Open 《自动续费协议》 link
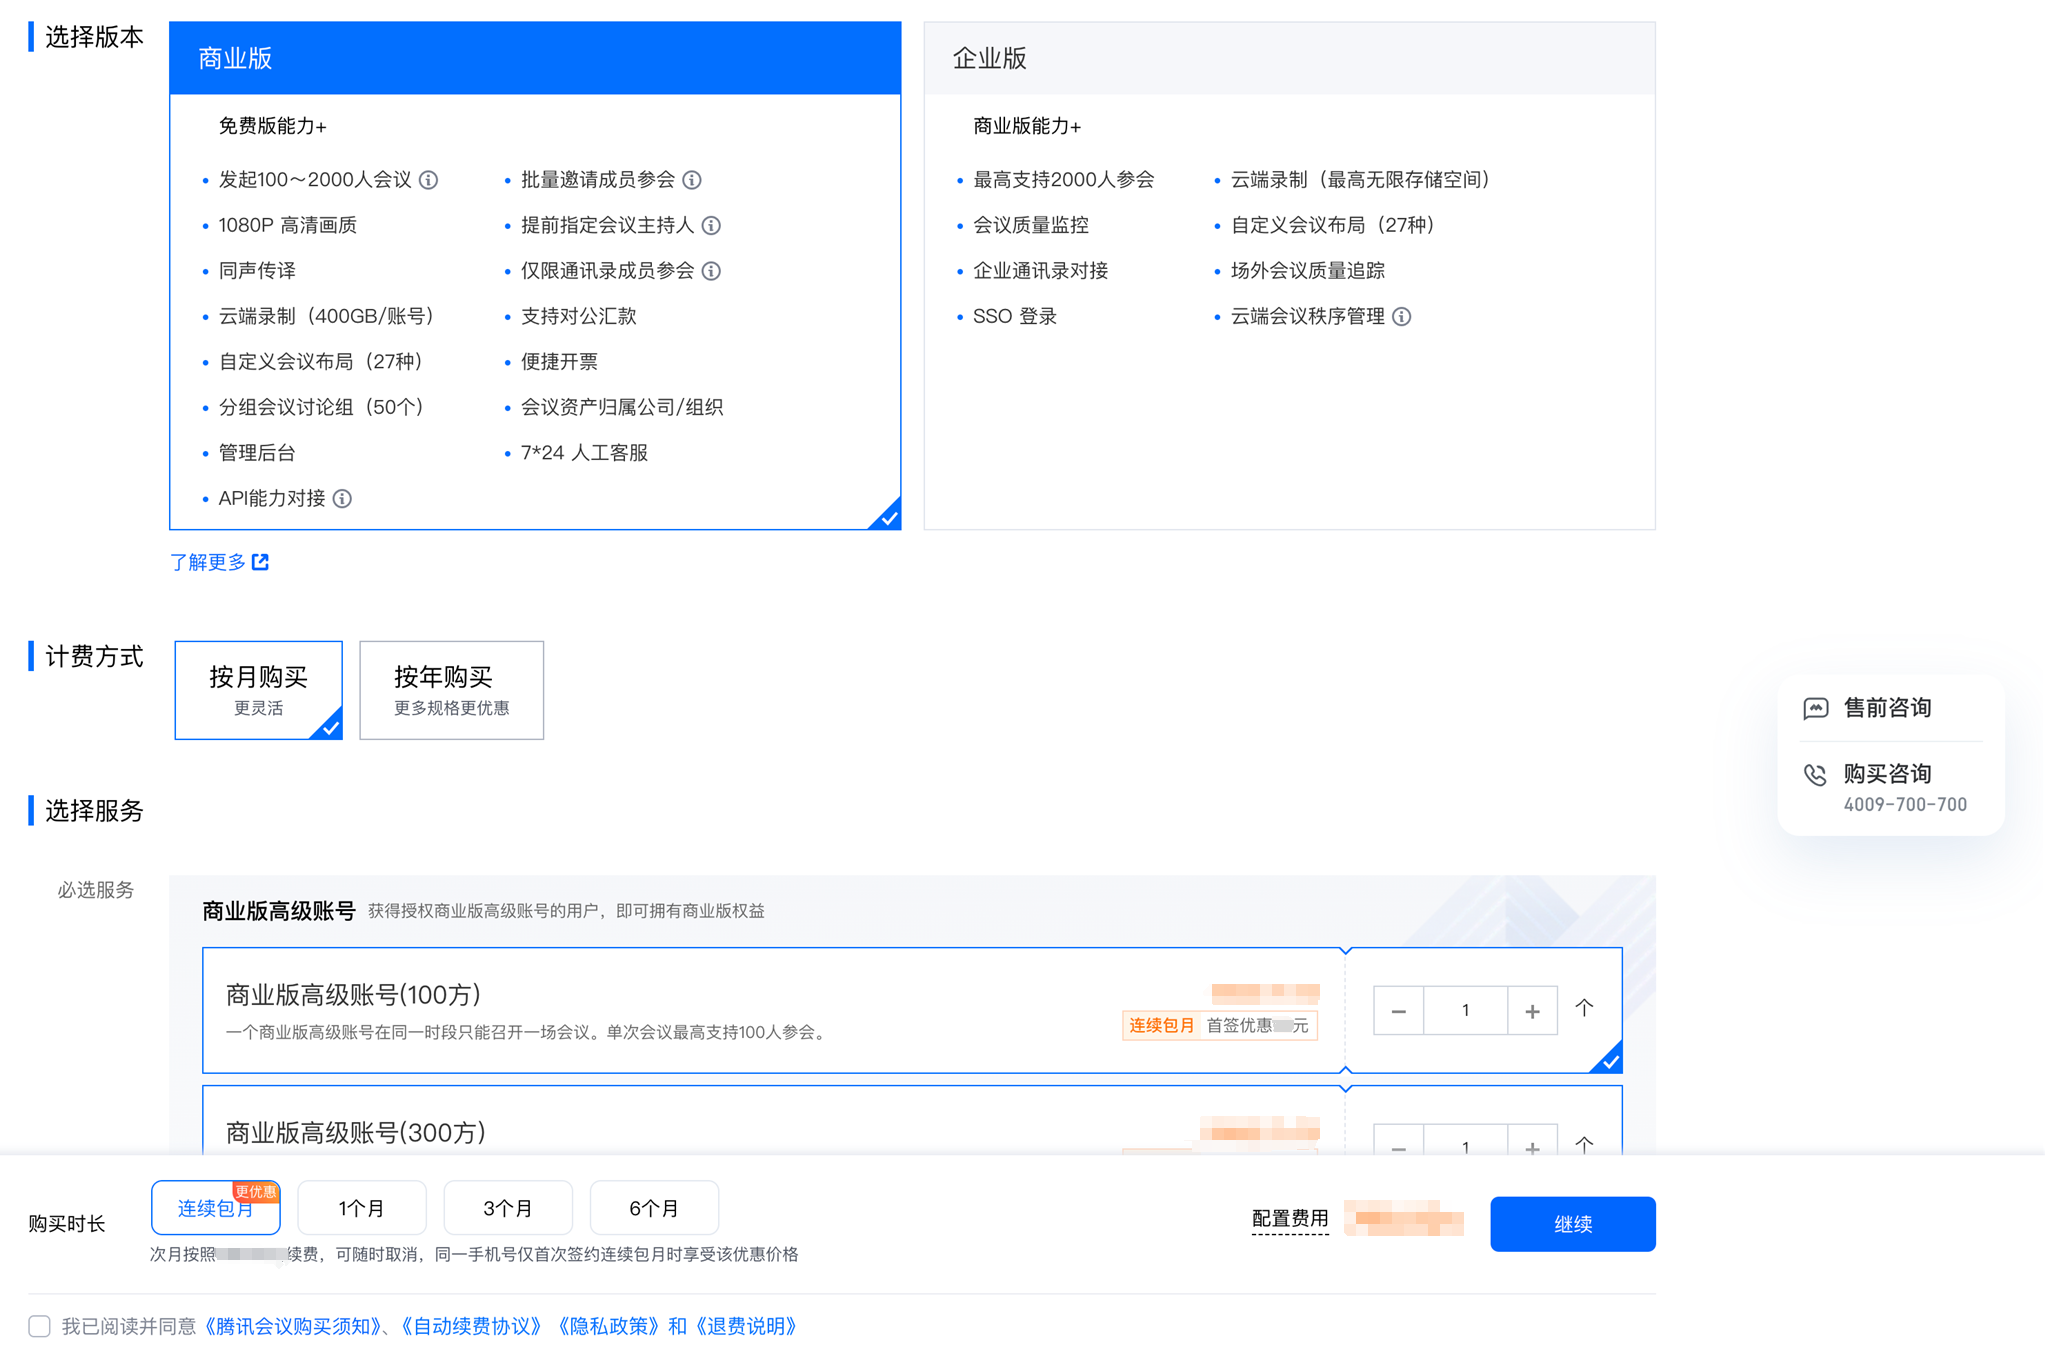The image size is (2052, 1352). point(472,1327)
